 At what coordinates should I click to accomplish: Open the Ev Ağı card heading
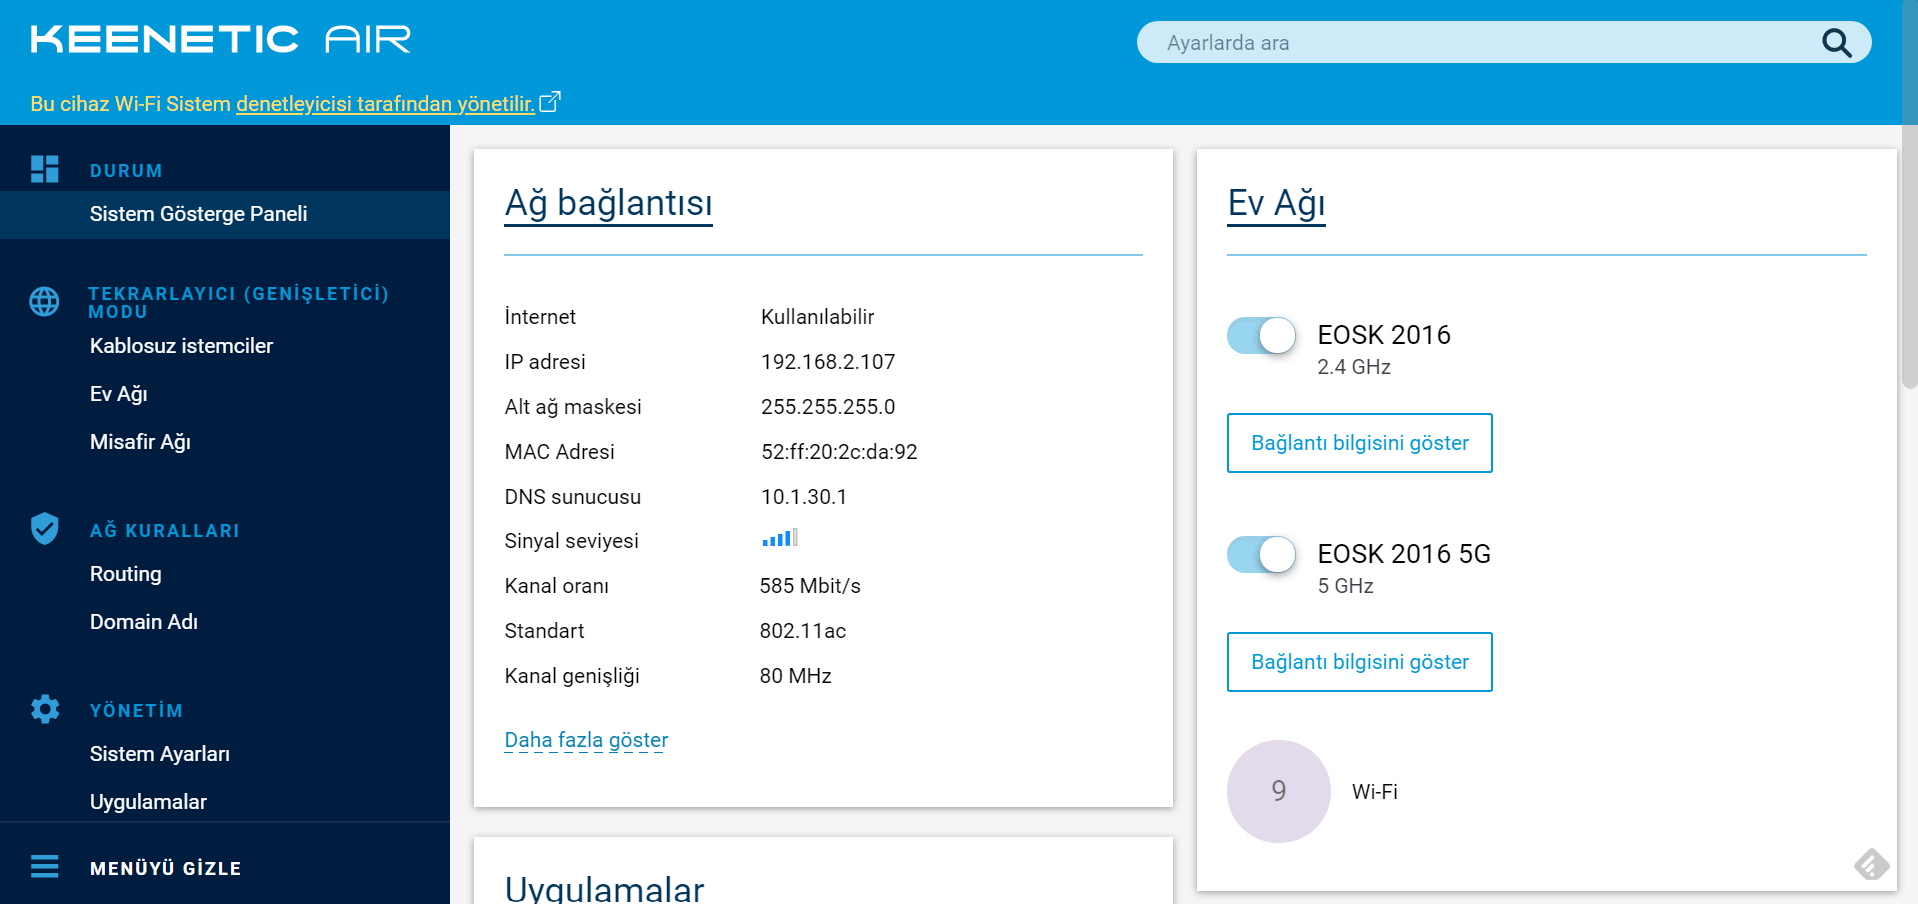pyautogui.click(x=1276, y=203)
